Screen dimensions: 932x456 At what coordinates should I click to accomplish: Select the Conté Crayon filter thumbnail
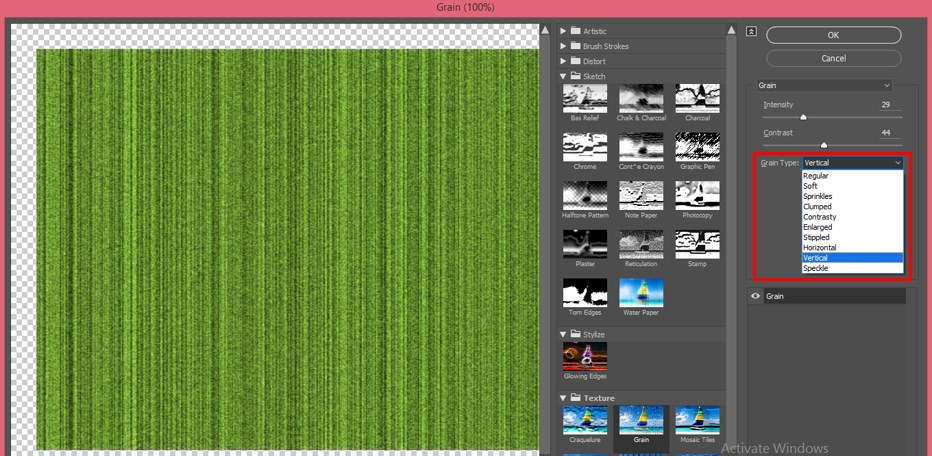coord(641,147)
